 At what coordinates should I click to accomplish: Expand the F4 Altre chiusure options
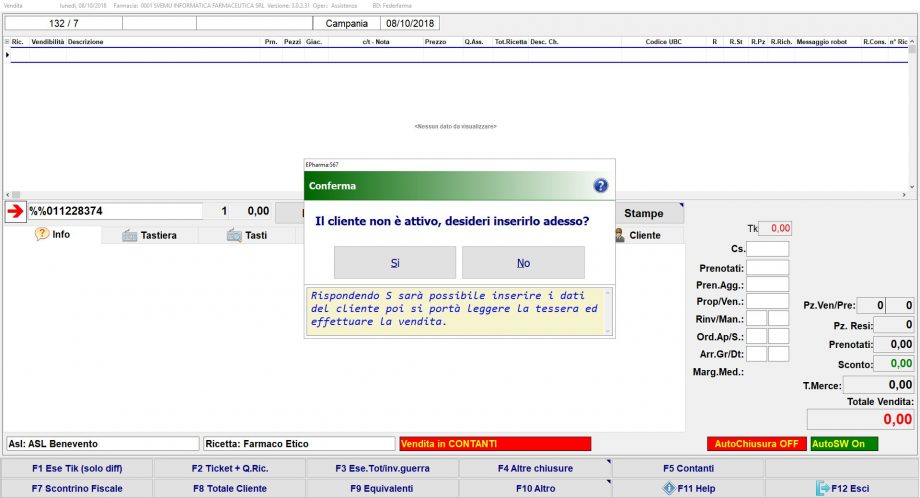coord(535,468)
